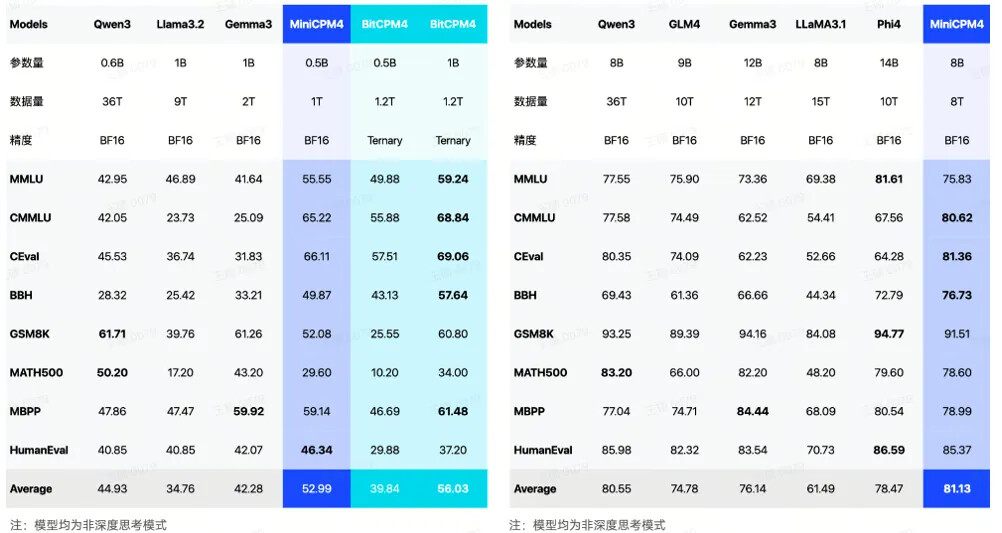Click the bold 86.59 HumanEval value

pos(888,450)
